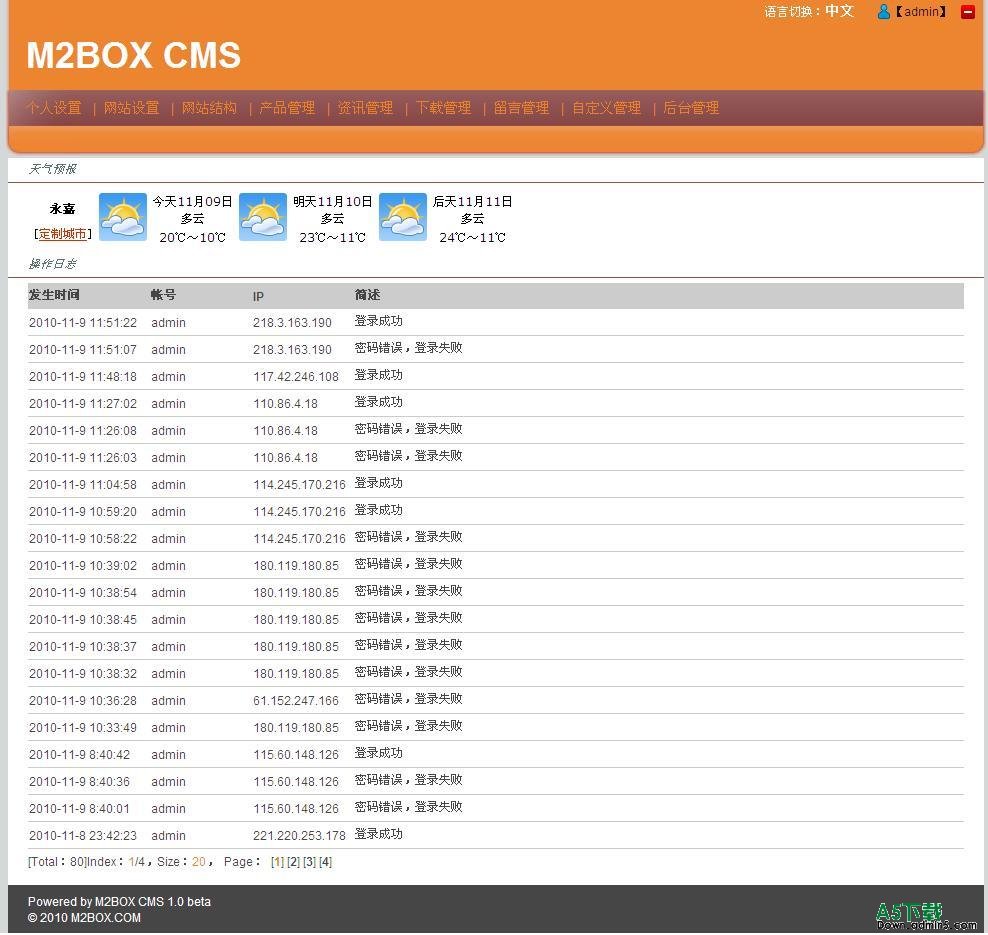Click the admin username link at top
The height and width of the screenshot is (935, 988).
[x=921, y=12]
